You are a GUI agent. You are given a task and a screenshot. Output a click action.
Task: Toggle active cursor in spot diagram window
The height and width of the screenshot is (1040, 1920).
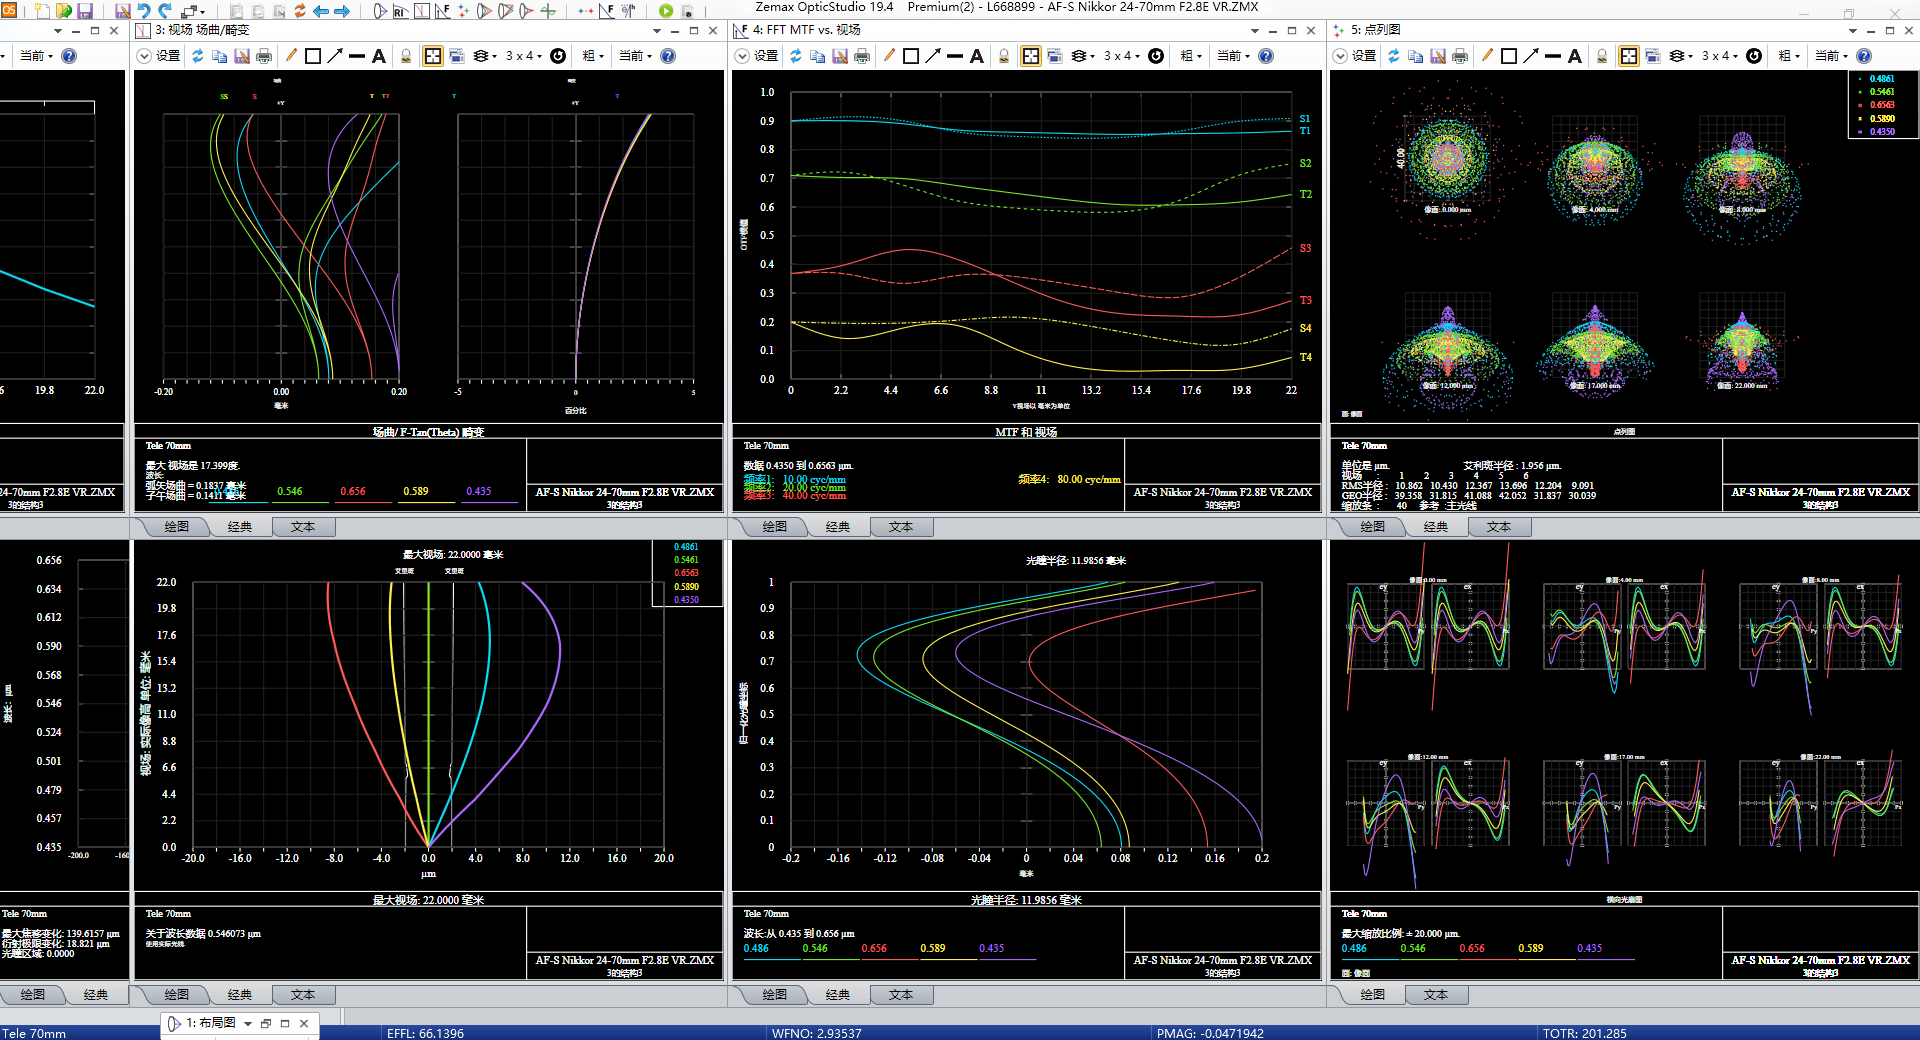coord(1629,56)
